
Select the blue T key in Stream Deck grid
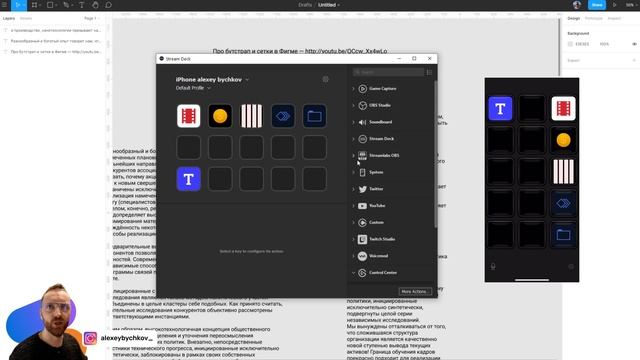189,179
